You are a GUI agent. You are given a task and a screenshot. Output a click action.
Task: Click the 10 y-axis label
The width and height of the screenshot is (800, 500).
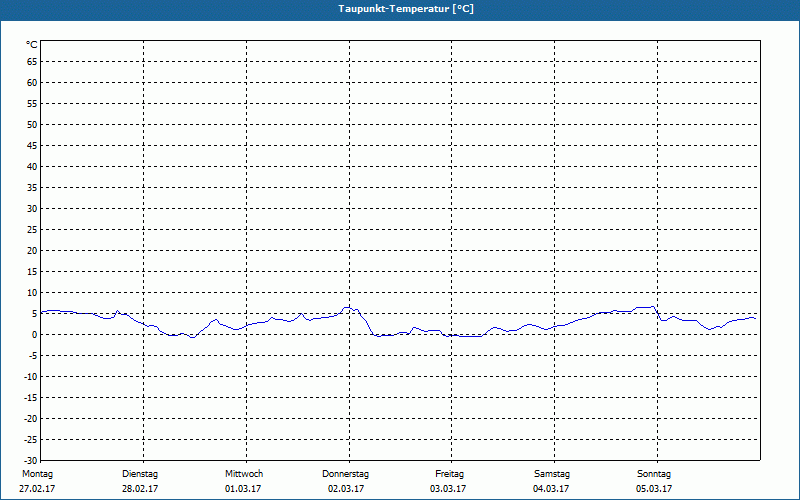[x=32, y=293]
